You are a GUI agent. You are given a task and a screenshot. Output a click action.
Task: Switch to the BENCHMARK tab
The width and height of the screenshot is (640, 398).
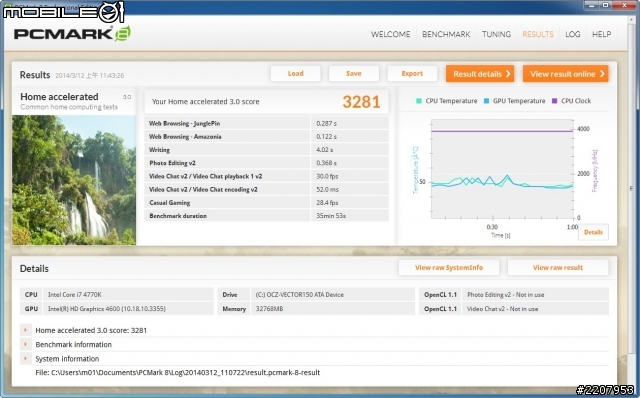pos(446,34)
